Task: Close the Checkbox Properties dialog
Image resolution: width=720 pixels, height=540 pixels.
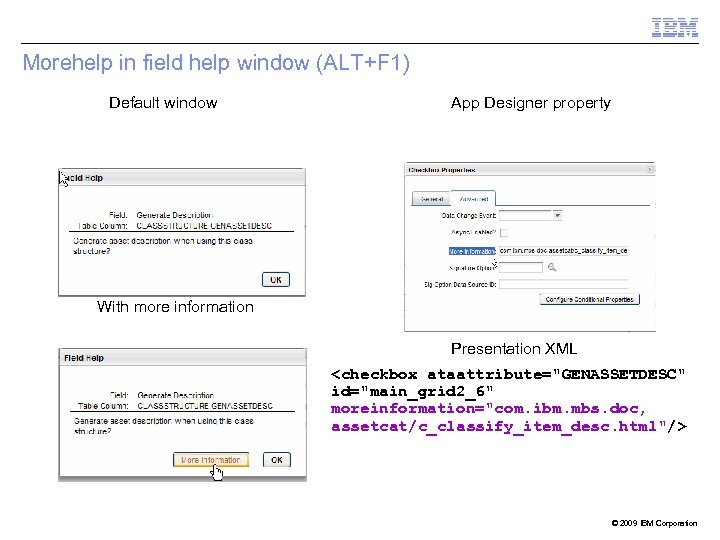Action: 650,169
